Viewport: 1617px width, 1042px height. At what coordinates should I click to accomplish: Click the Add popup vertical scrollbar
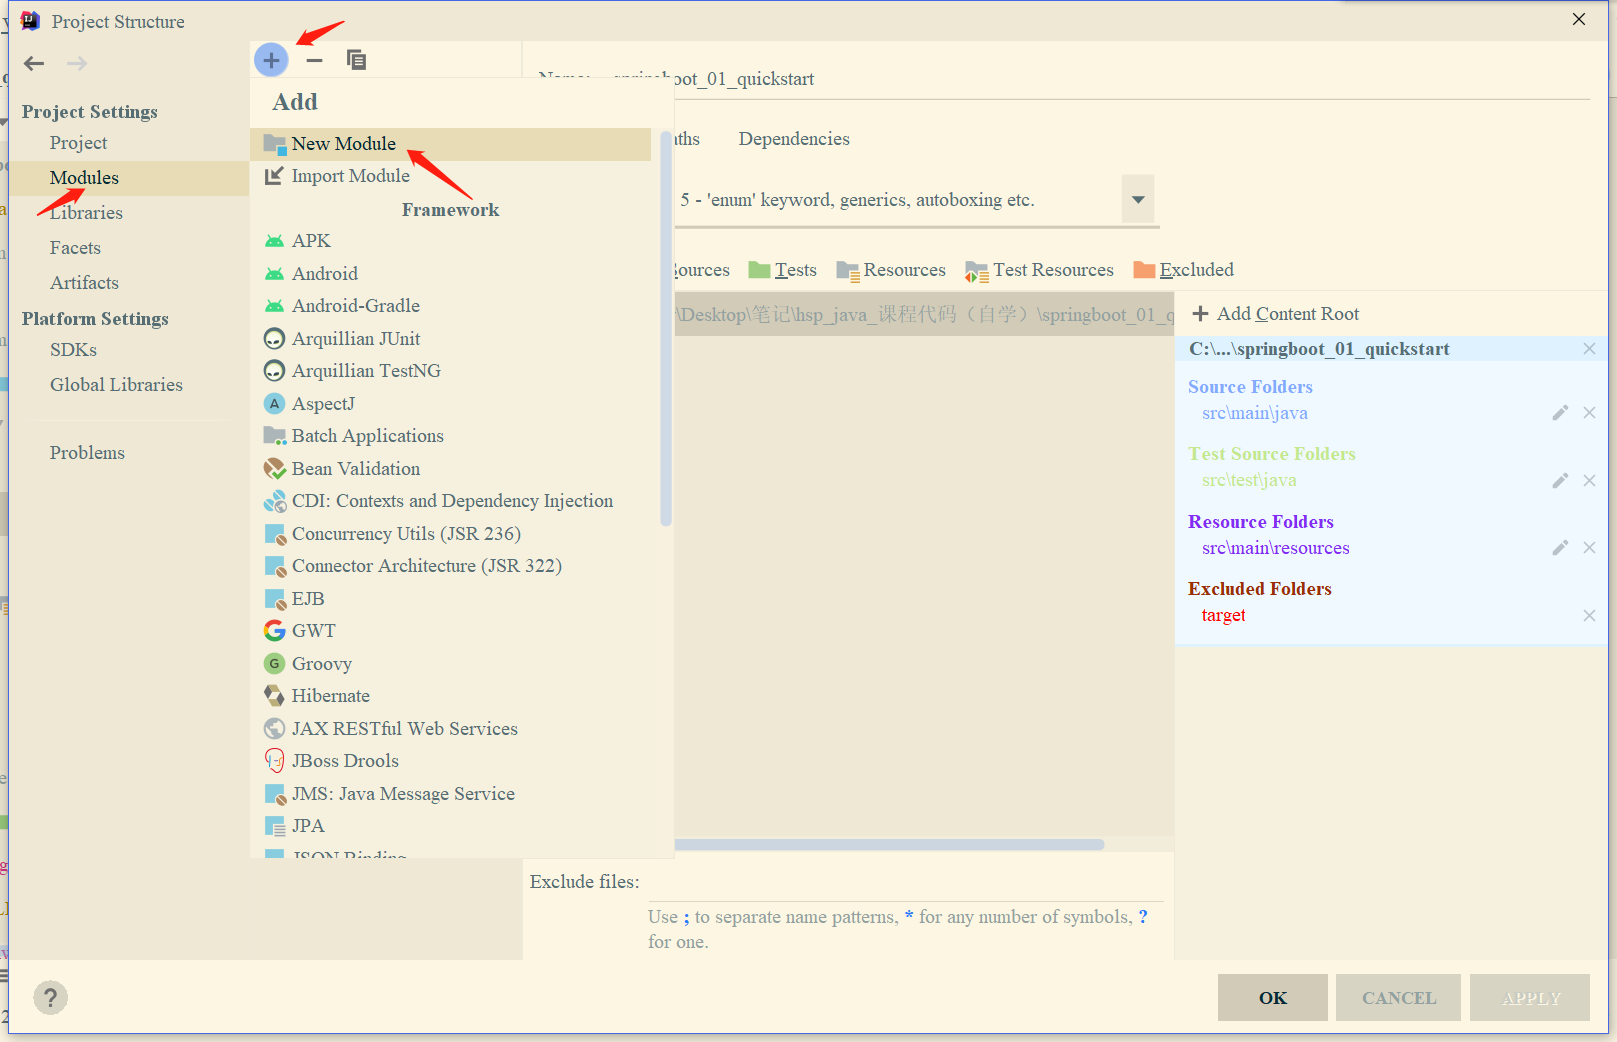click(666, 328)
